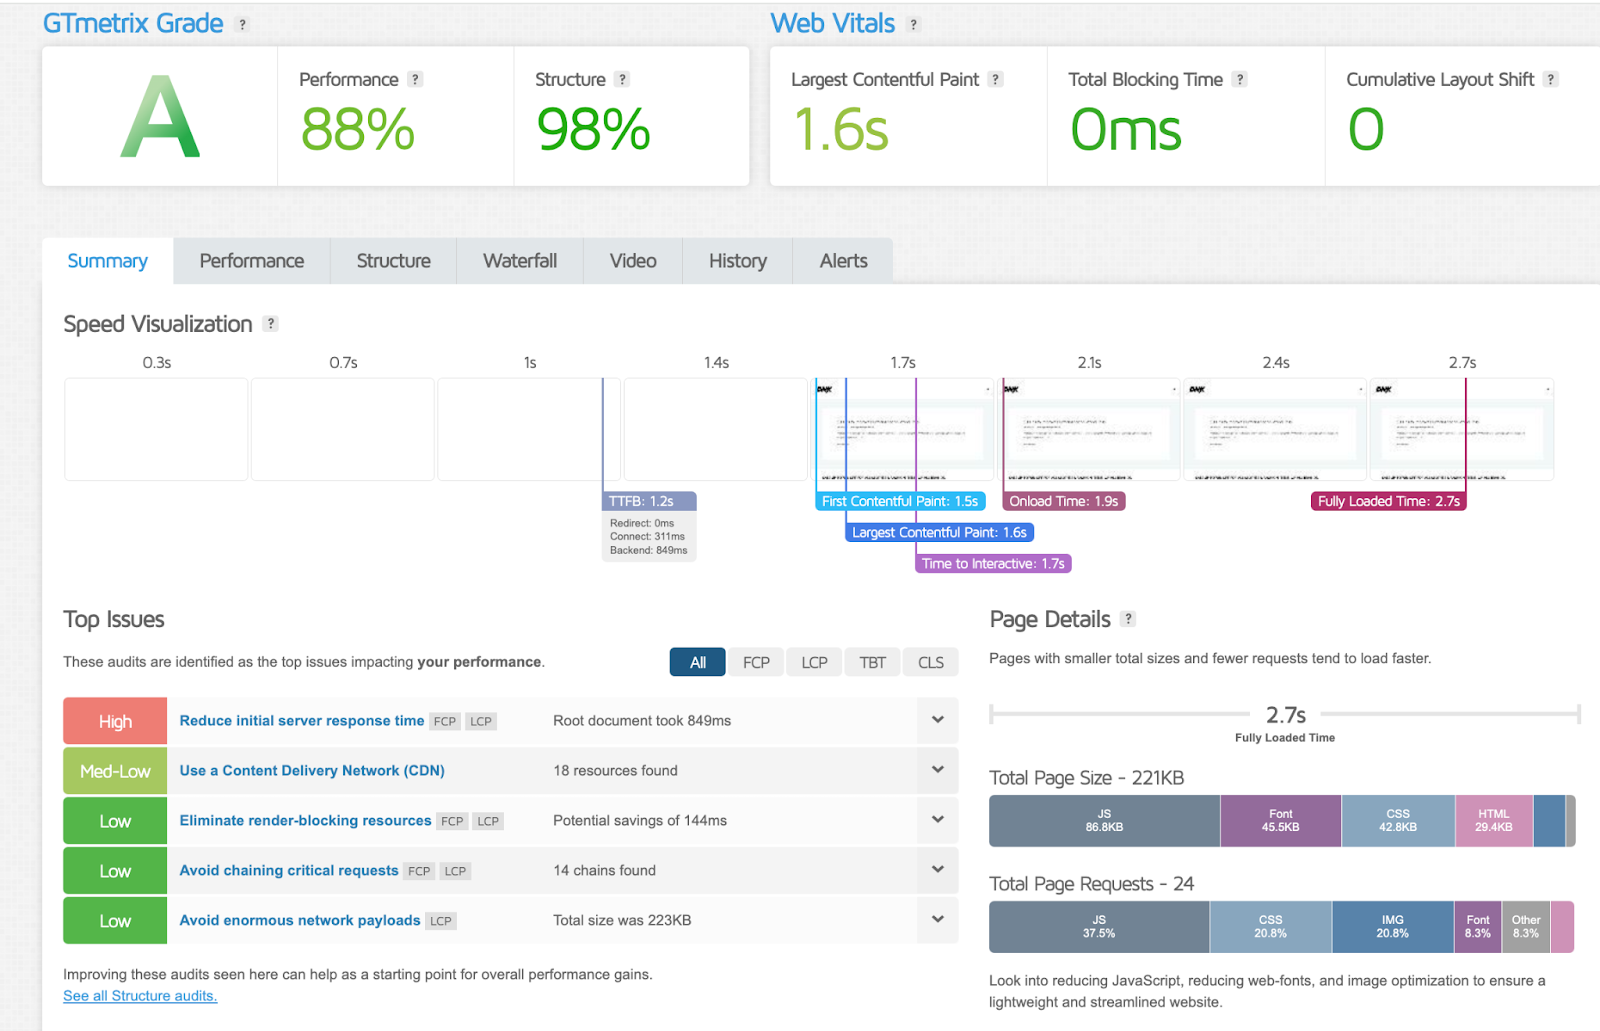Image resolution: width=1600 pixels, height=1031 pixels.
Task: Expand the Reduce initial server response time row
Action: 938,720
